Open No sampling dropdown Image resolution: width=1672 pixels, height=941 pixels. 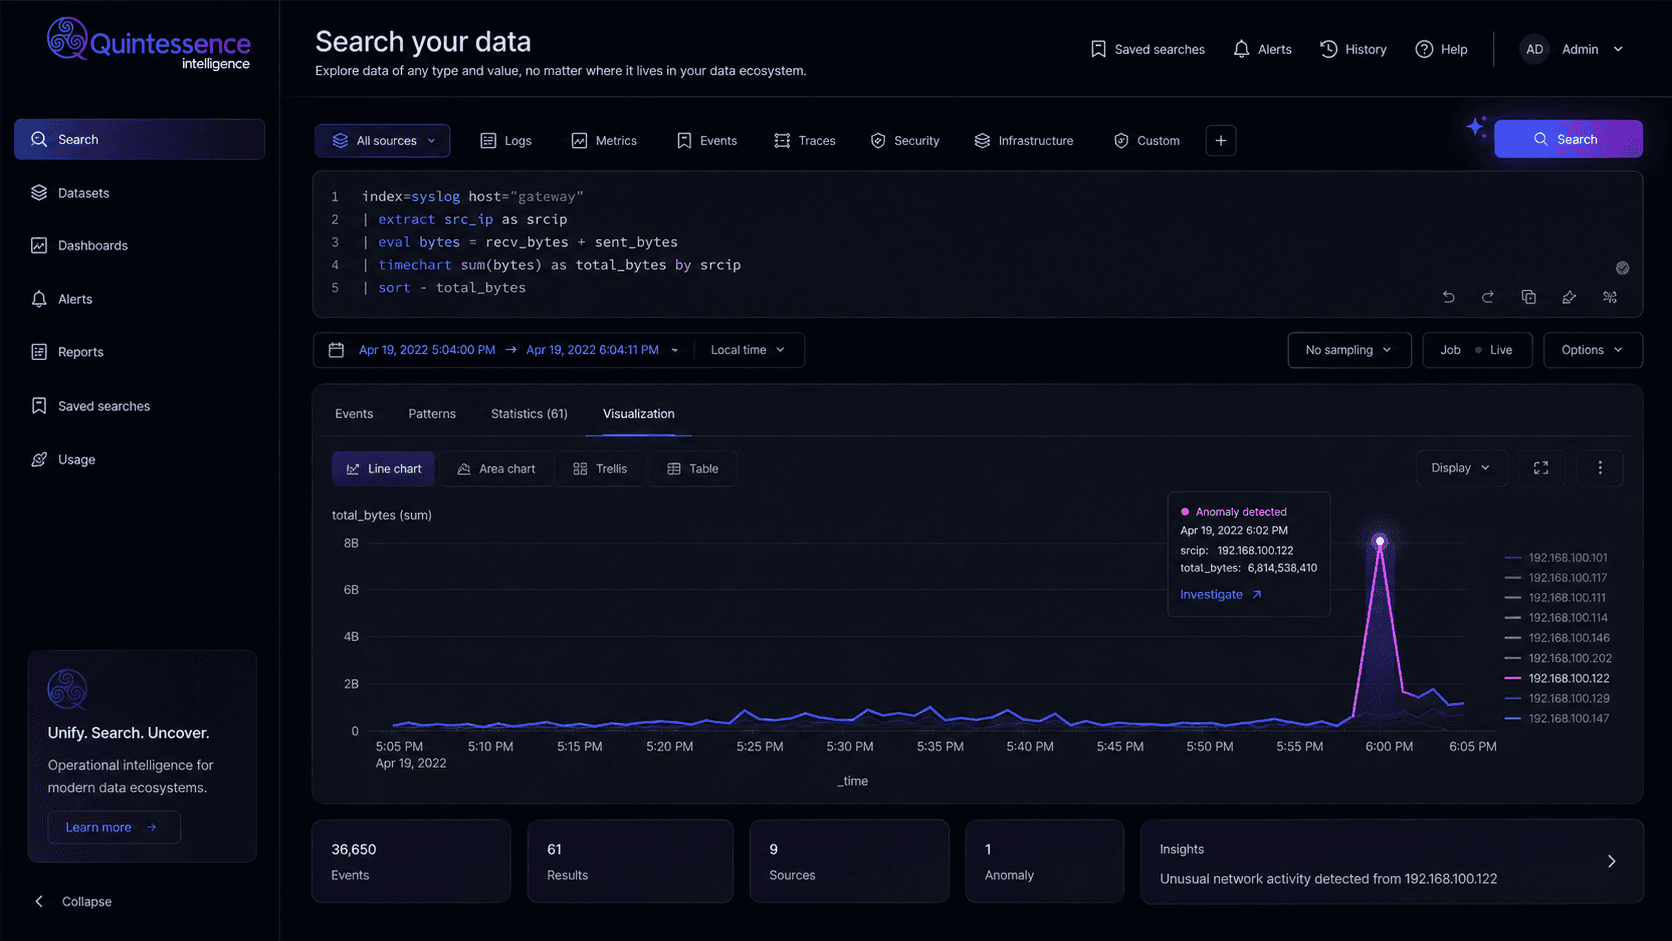coord(1349,350)
